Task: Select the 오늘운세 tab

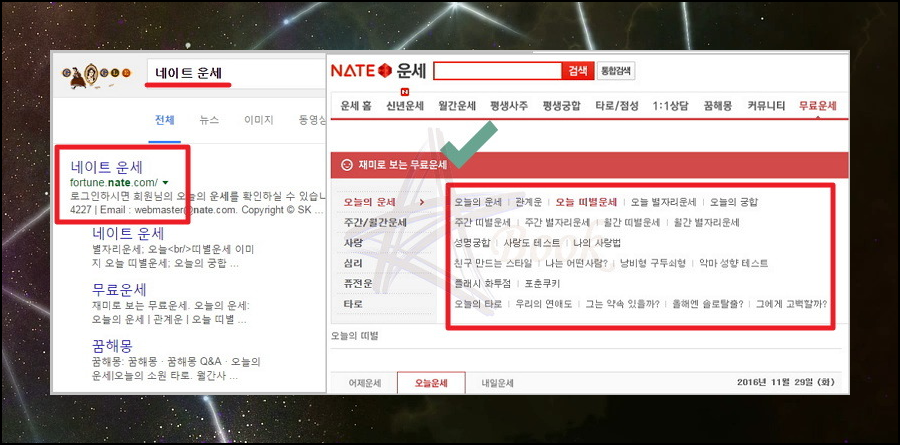Action: pyautogui.click(x=431, y=384)
